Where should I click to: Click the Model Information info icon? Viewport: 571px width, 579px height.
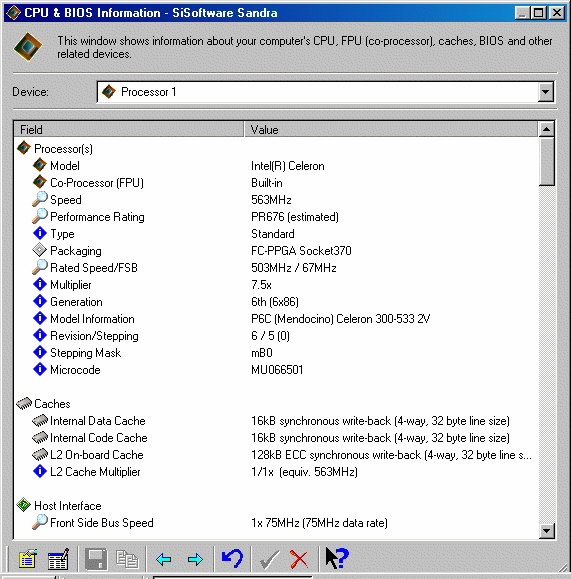coord(40,318)
